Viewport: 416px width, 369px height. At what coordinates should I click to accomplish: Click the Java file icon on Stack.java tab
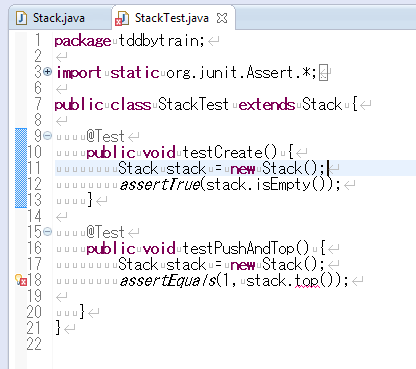[x=22, y=18]
